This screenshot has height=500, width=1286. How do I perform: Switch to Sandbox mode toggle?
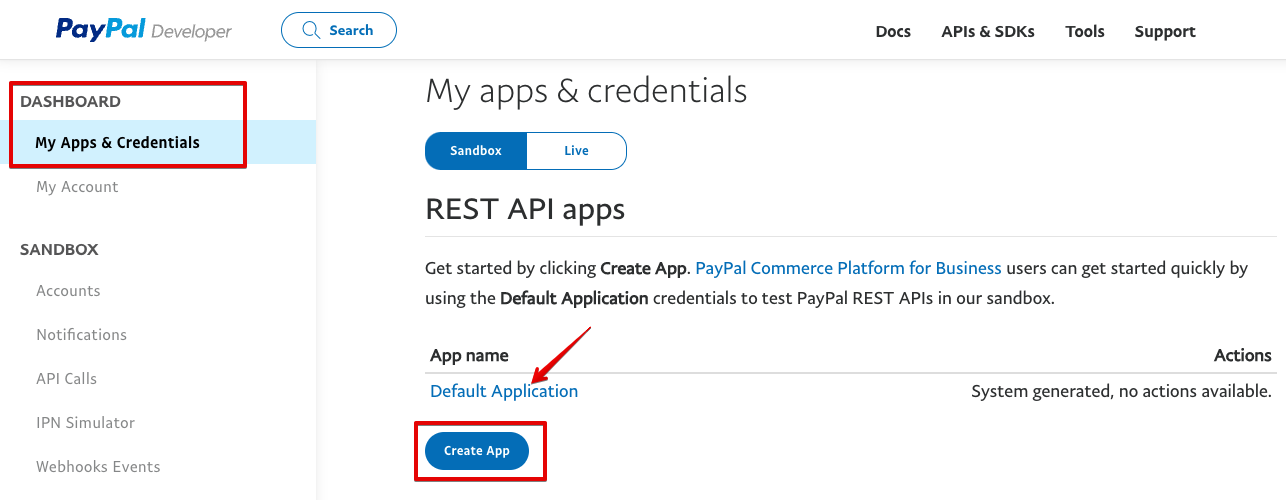pyautogui.click(x=476, y=151)
